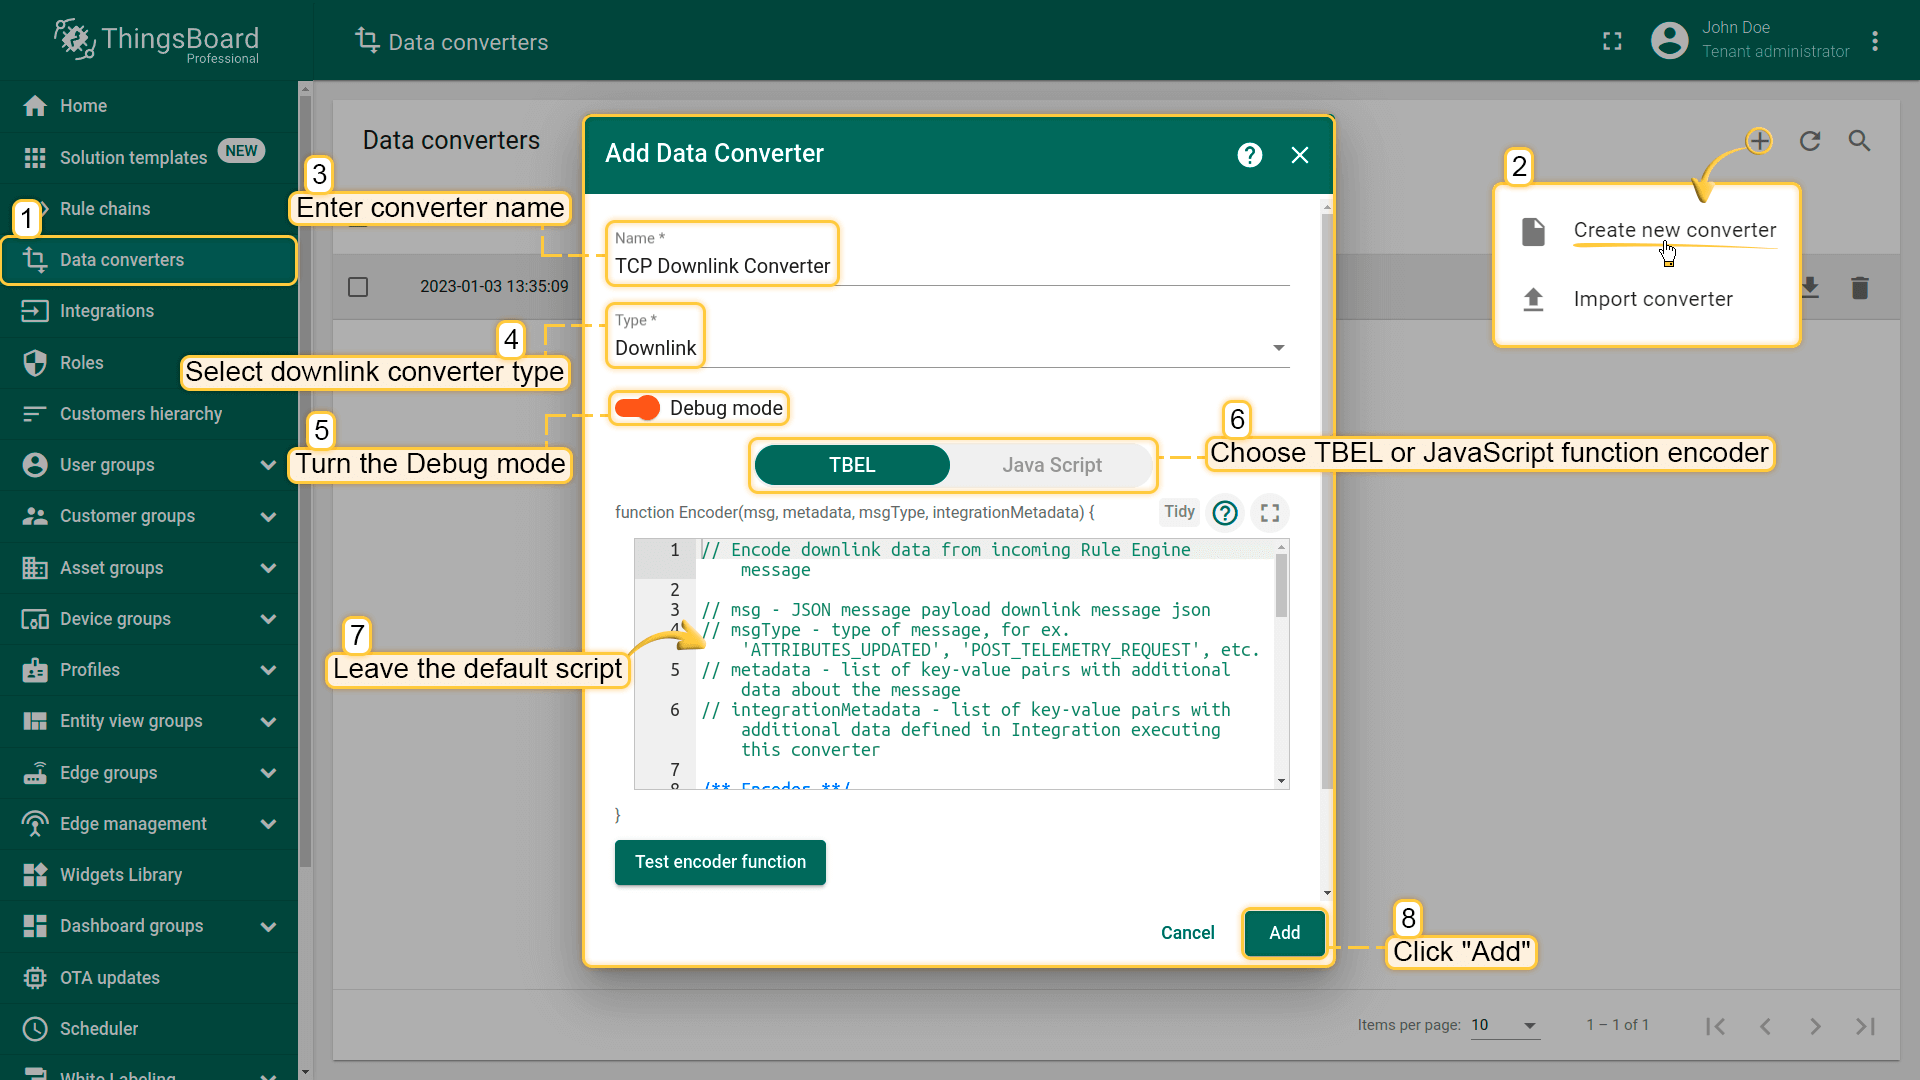Close the Add Data Converter dialog
This screenshot has width=1920, height=1080.
[1300, 155]
